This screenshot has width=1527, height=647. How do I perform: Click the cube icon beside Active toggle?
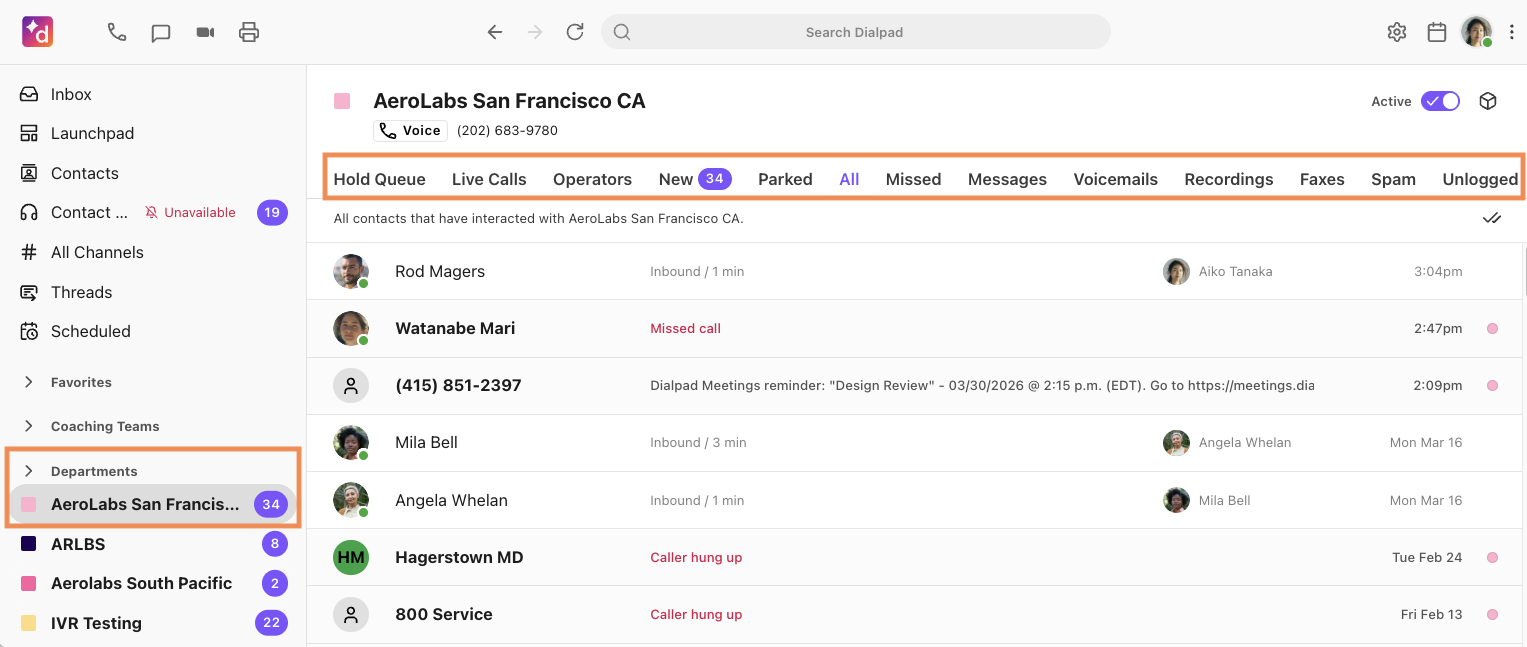tap(1488, 101)
